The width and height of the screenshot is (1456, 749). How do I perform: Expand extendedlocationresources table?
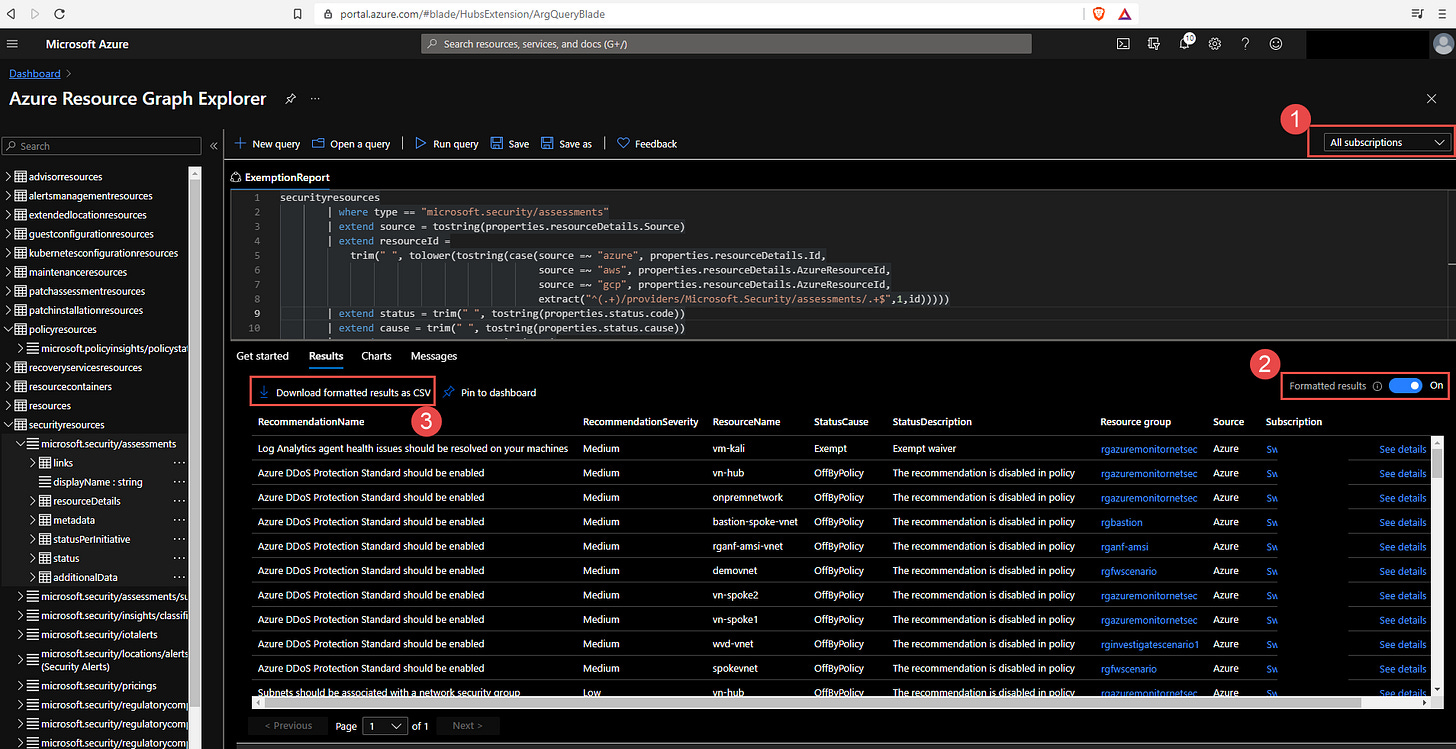pos(9,215)
